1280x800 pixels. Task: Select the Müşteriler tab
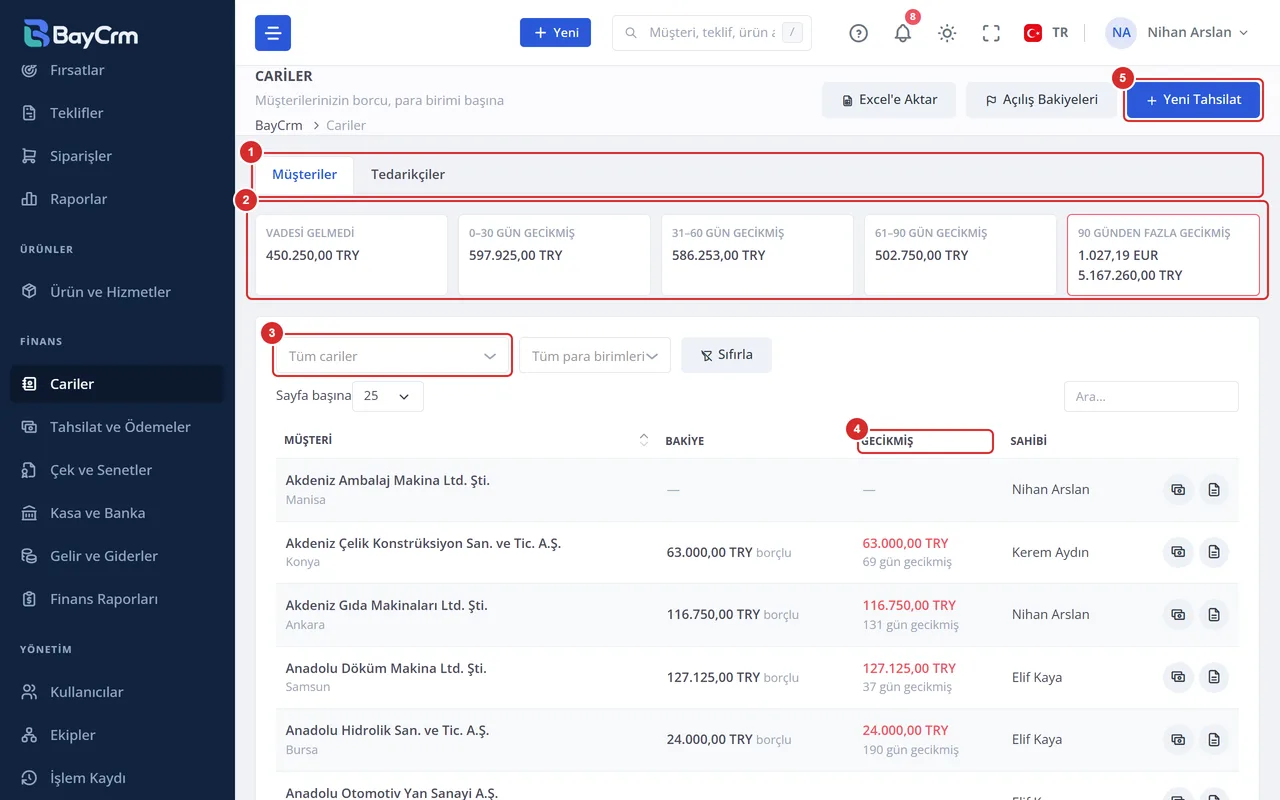pyautogui.click(x=305, y=175)
